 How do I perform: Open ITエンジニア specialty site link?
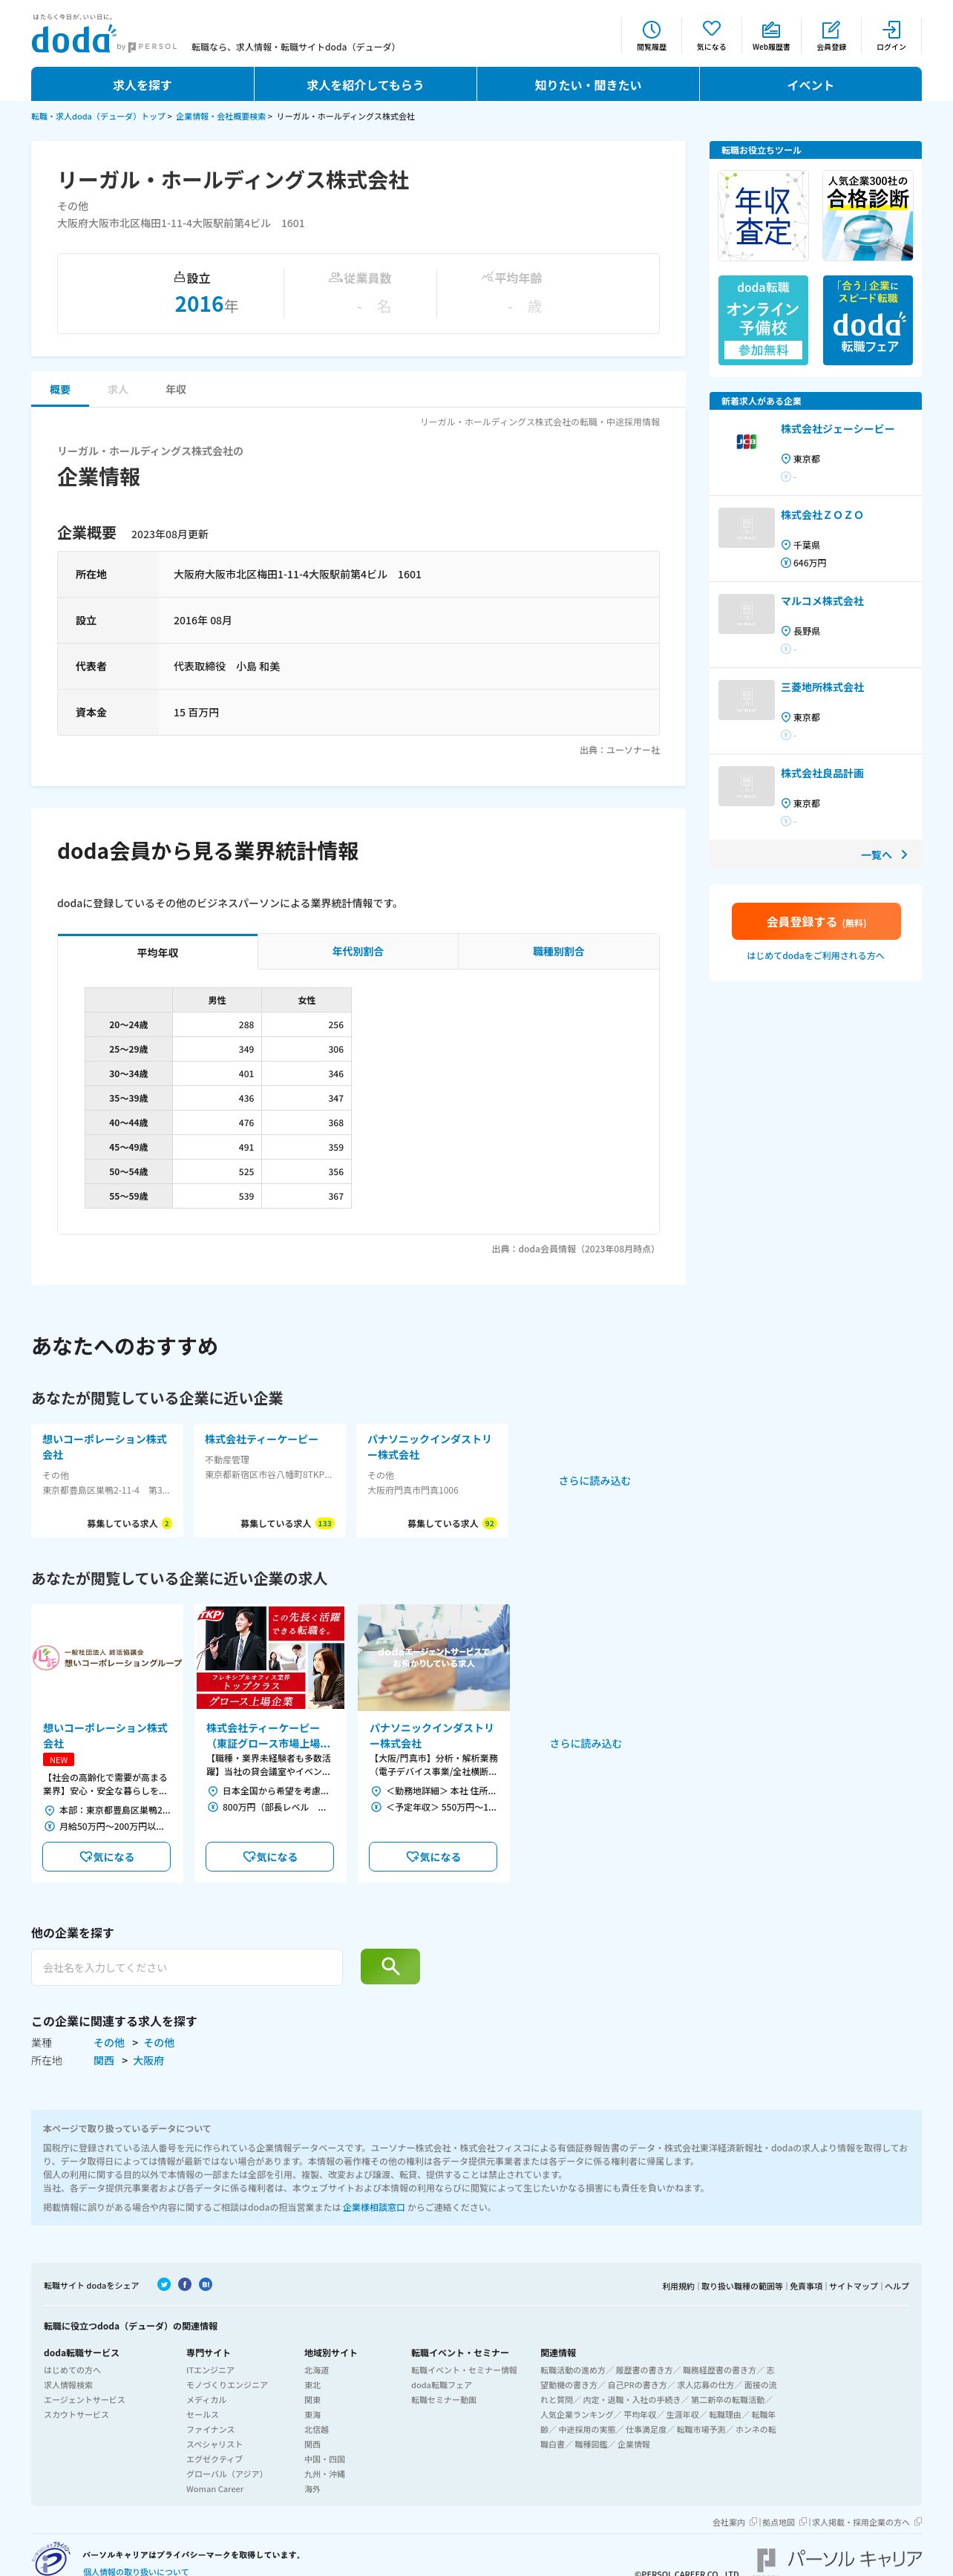tap(210, 2370)
